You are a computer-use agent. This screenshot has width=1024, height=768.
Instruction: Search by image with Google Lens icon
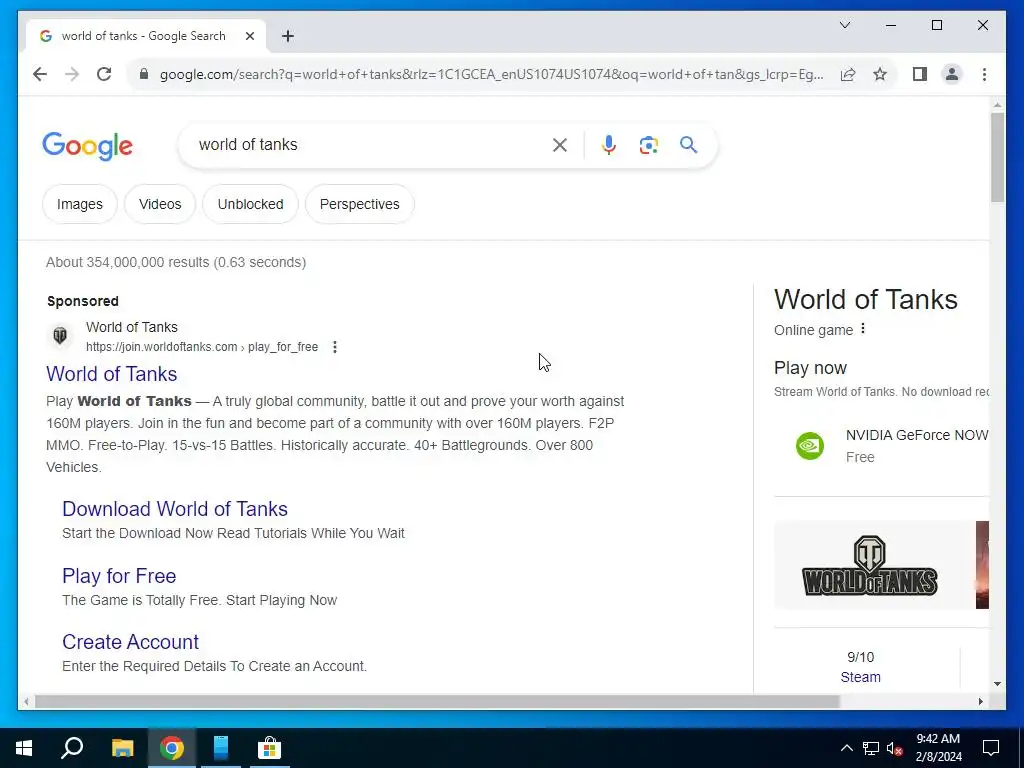[648, 145]
